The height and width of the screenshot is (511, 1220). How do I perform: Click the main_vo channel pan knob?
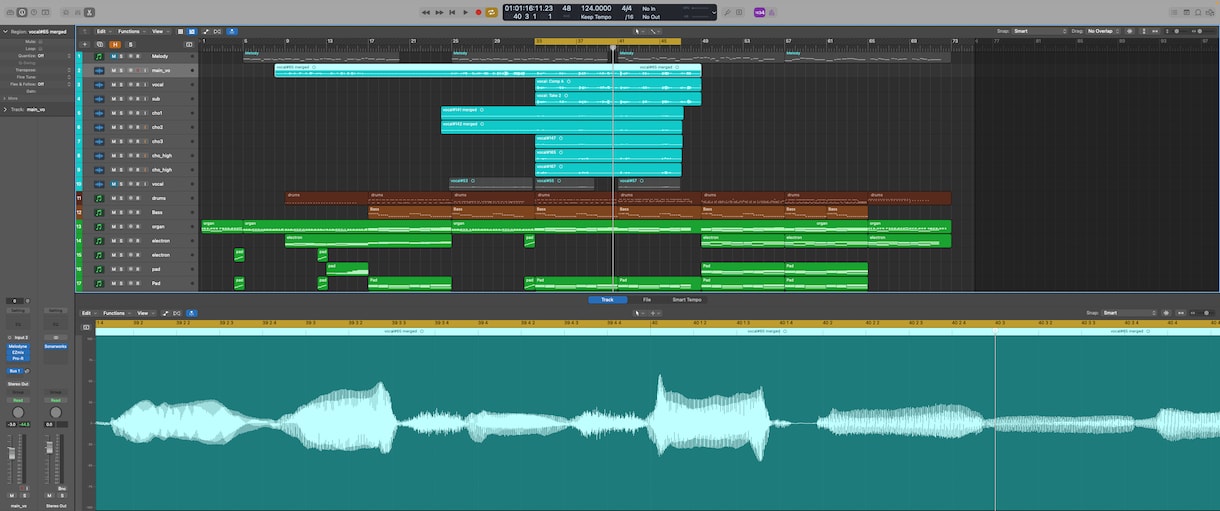[x=17, y=412]
